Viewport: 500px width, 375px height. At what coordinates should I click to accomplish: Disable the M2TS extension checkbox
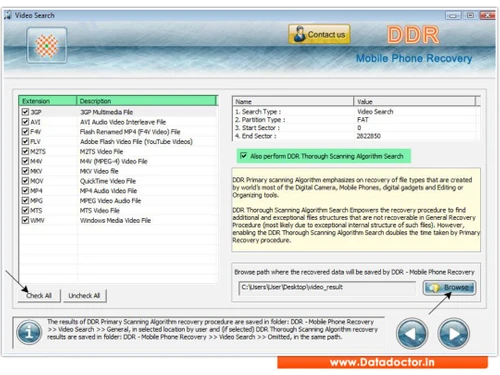coord(25,151)
